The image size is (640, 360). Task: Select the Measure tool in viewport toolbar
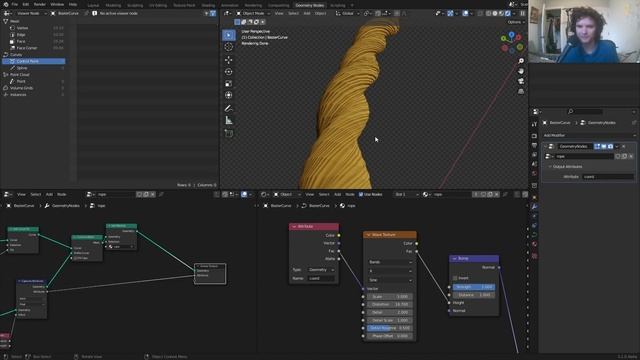(229, 120)
